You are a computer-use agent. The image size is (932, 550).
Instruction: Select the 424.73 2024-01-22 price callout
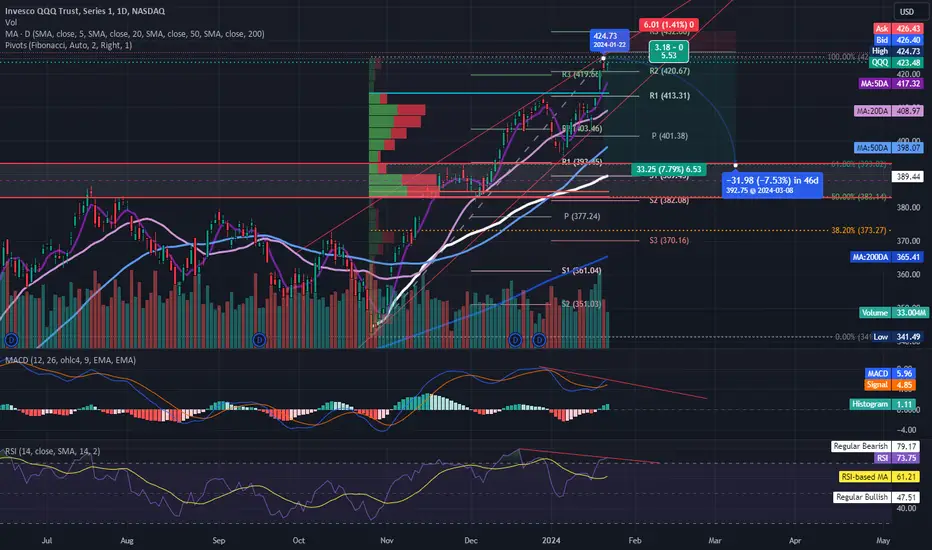click(x=609, y=40)
